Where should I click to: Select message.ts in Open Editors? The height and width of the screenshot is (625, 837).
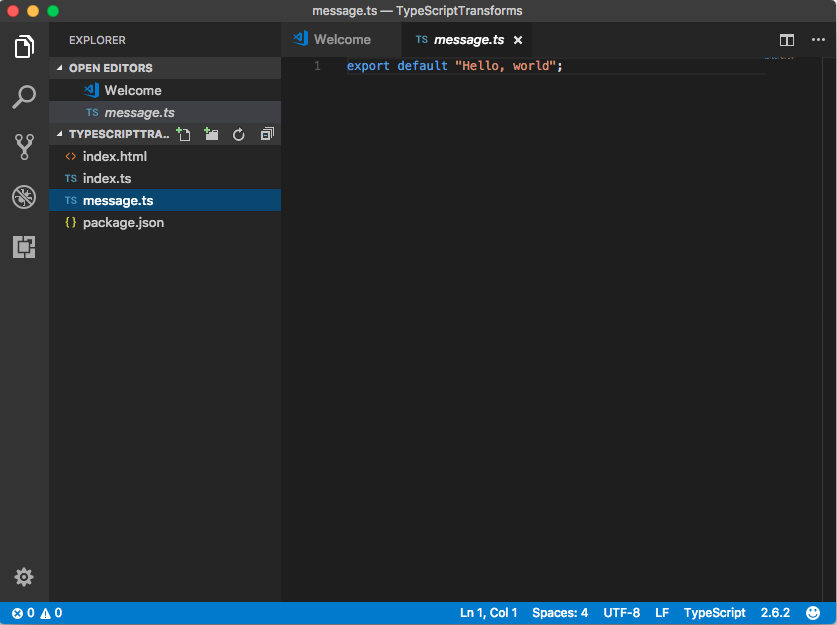pos(165,113)
